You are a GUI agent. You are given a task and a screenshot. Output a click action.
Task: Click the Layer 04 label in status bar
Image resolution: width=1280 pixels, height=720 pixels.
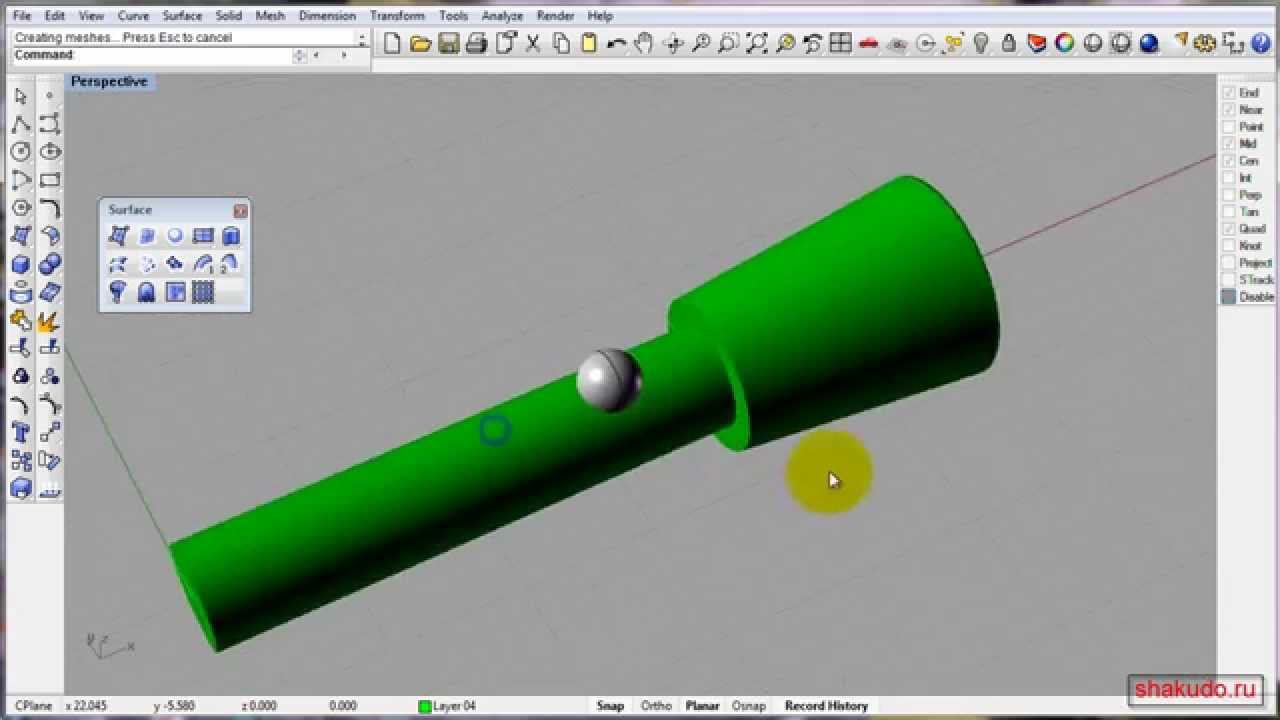tap(454, 706)
